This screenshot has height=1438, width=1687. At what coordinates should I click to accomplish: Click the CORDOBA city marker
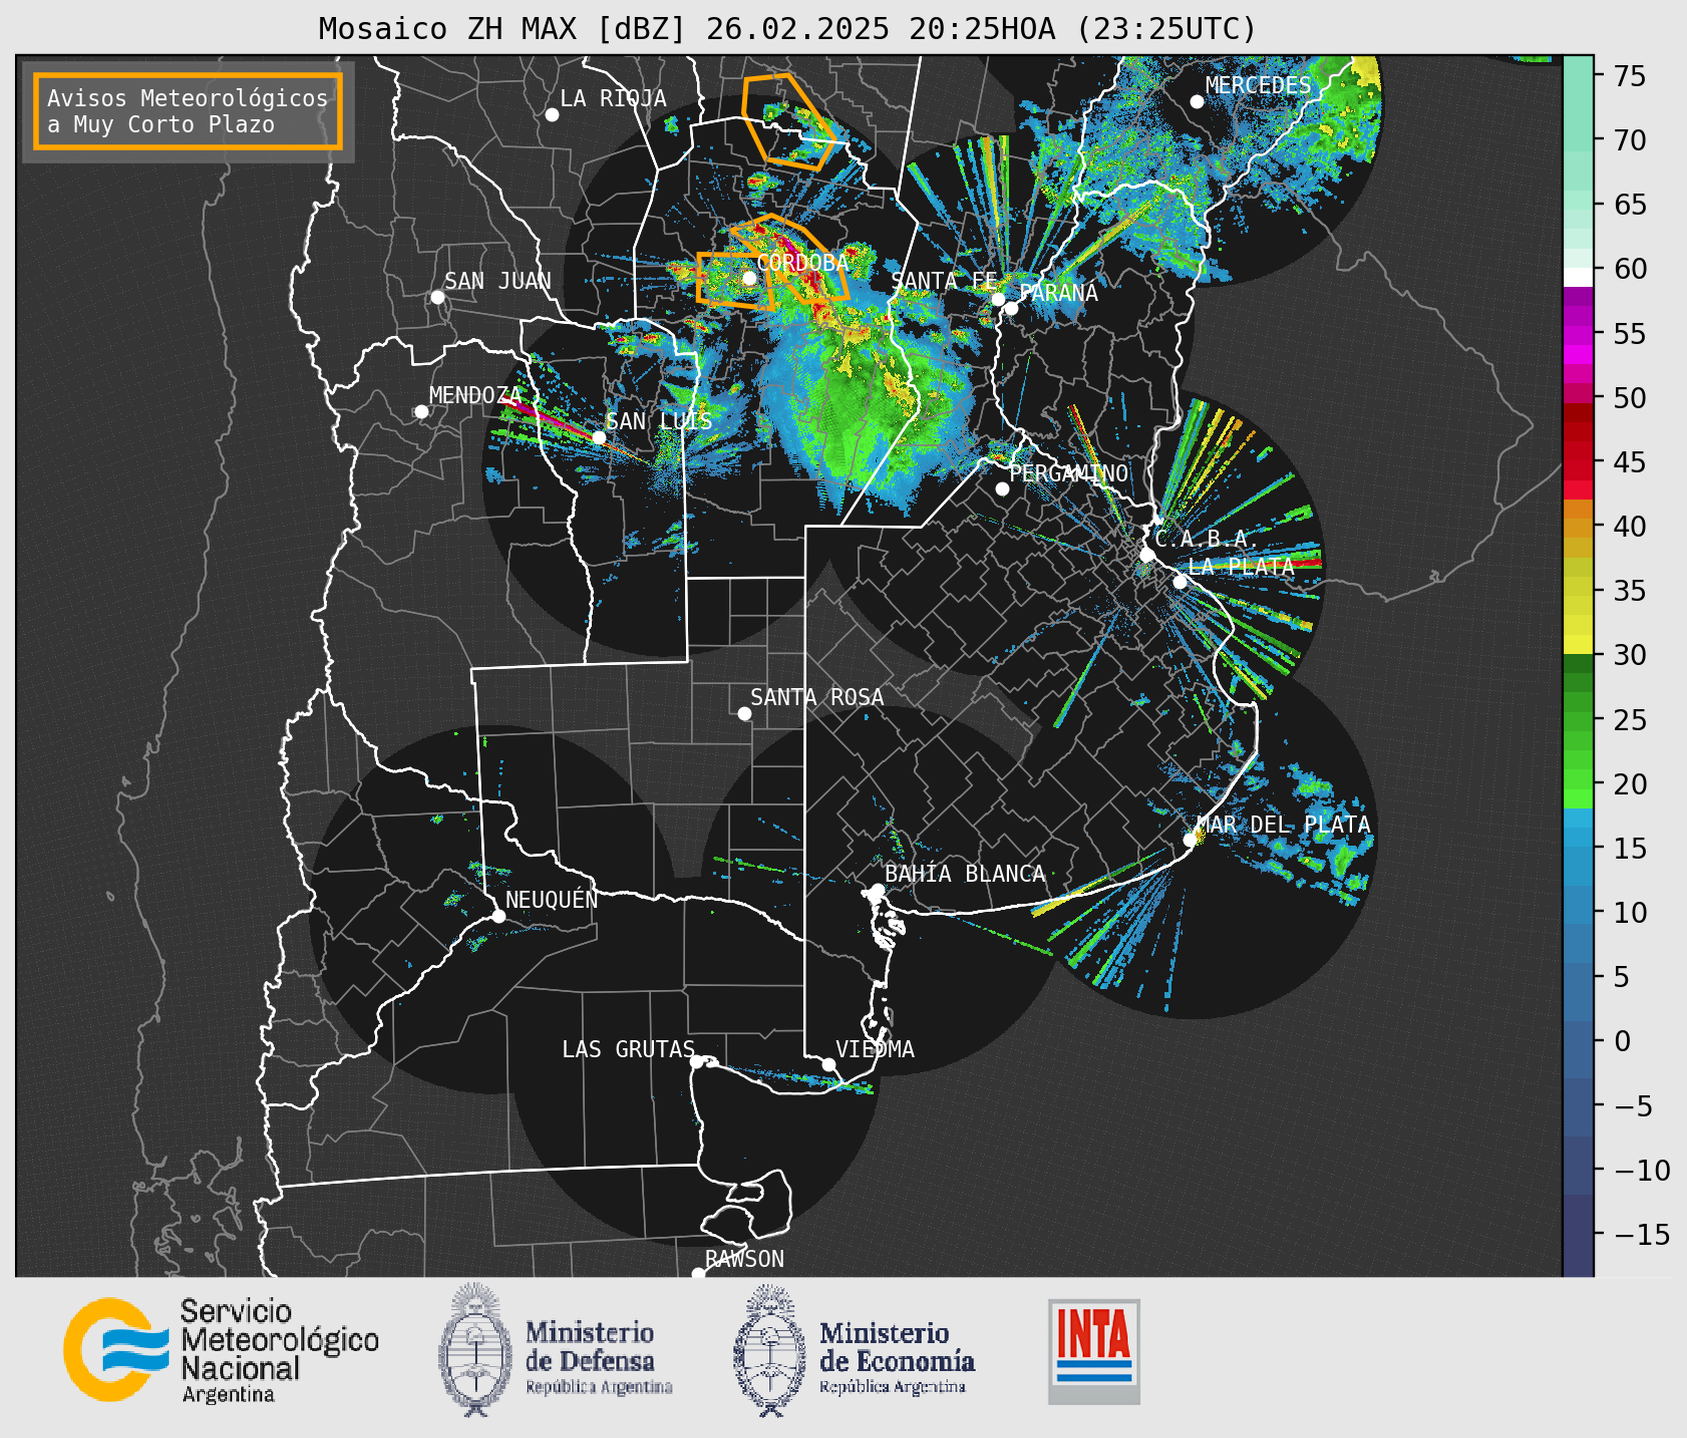[x=749, y=278]
